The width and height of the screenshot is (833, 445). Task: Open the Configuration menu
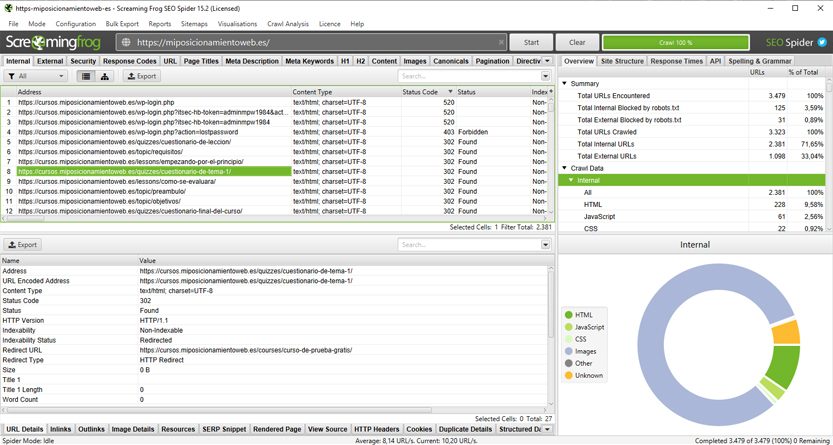(75, 24)
